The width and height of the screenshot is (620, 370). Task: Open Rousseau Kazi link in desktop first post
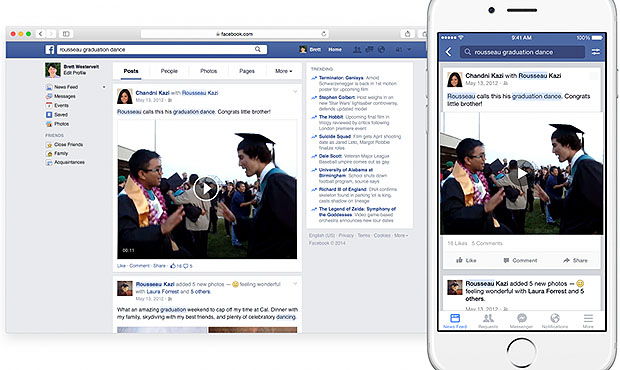point(200,93)
